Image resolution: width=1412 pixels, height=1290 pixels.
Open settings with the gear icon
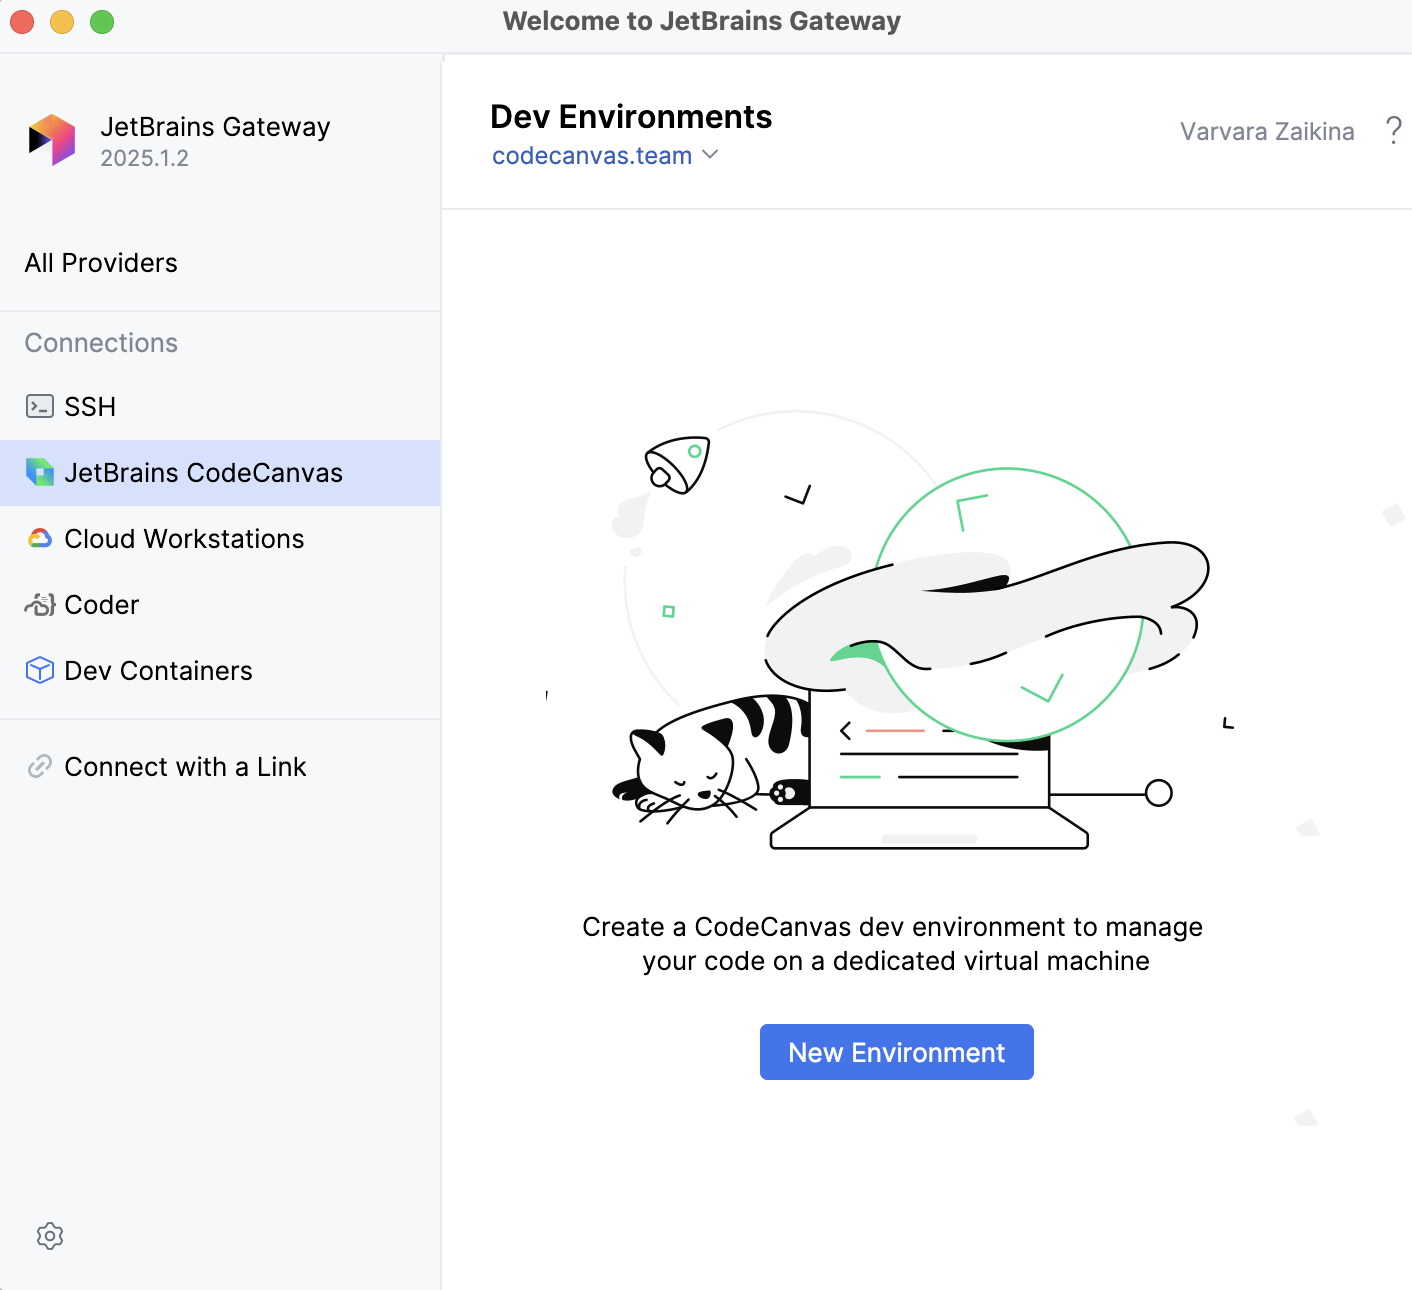(x=50, y=1236)
